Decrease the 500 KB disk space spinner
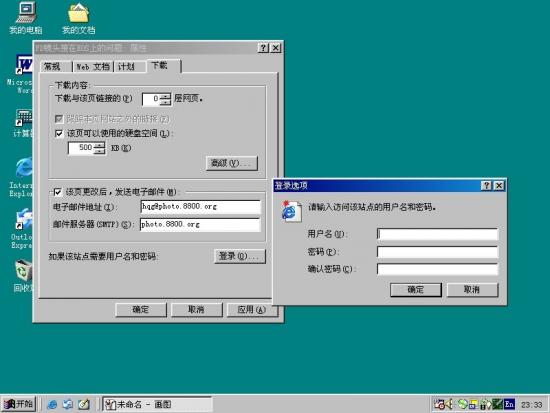This screenshot has height=413, width=550. [99, 151]
